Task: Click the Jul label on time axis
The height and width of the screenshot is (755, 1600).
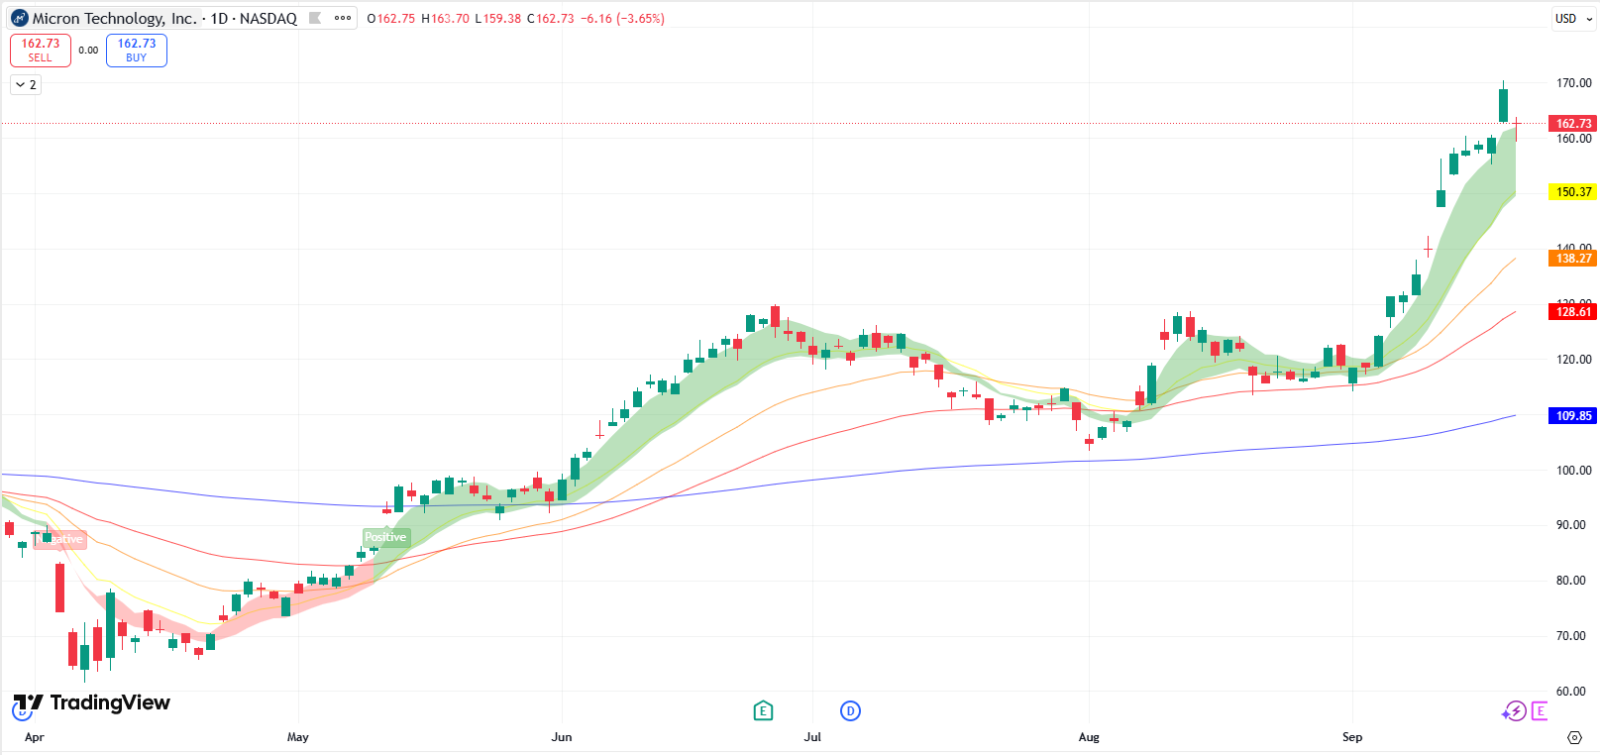Action: (x=813, y=737)
